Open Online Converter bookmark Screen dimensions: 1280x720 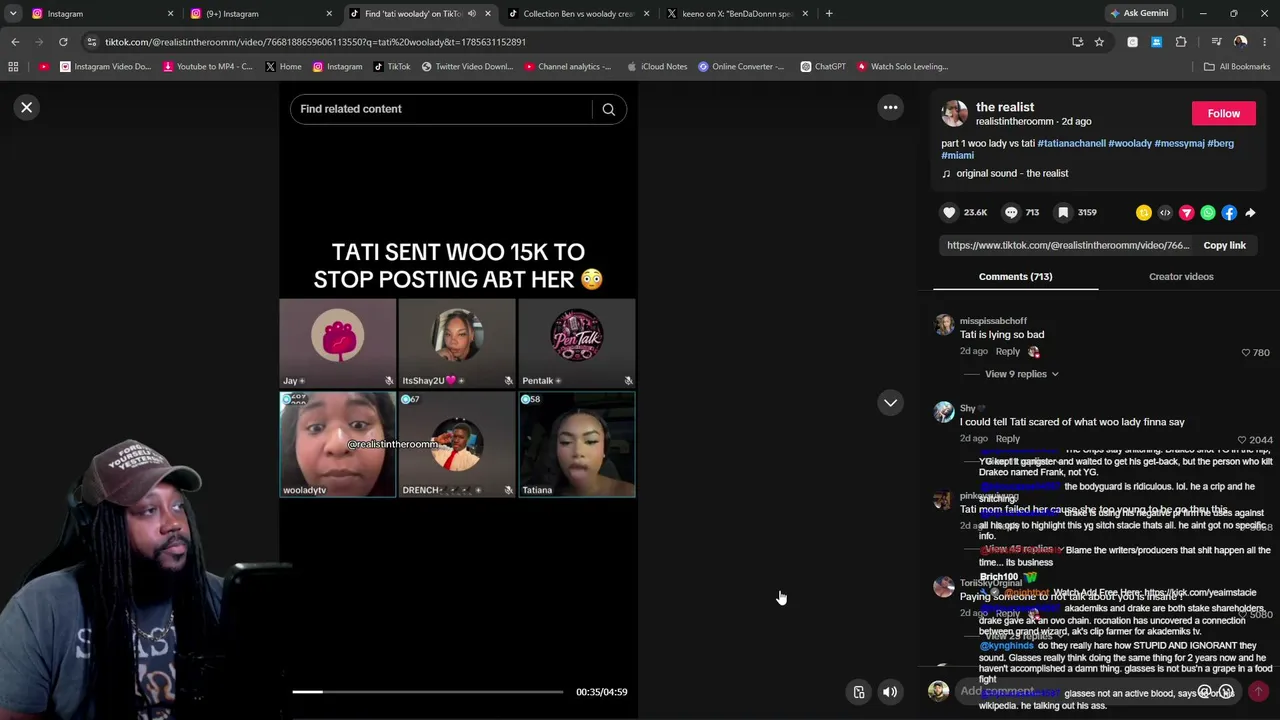[x=742, y=67]
